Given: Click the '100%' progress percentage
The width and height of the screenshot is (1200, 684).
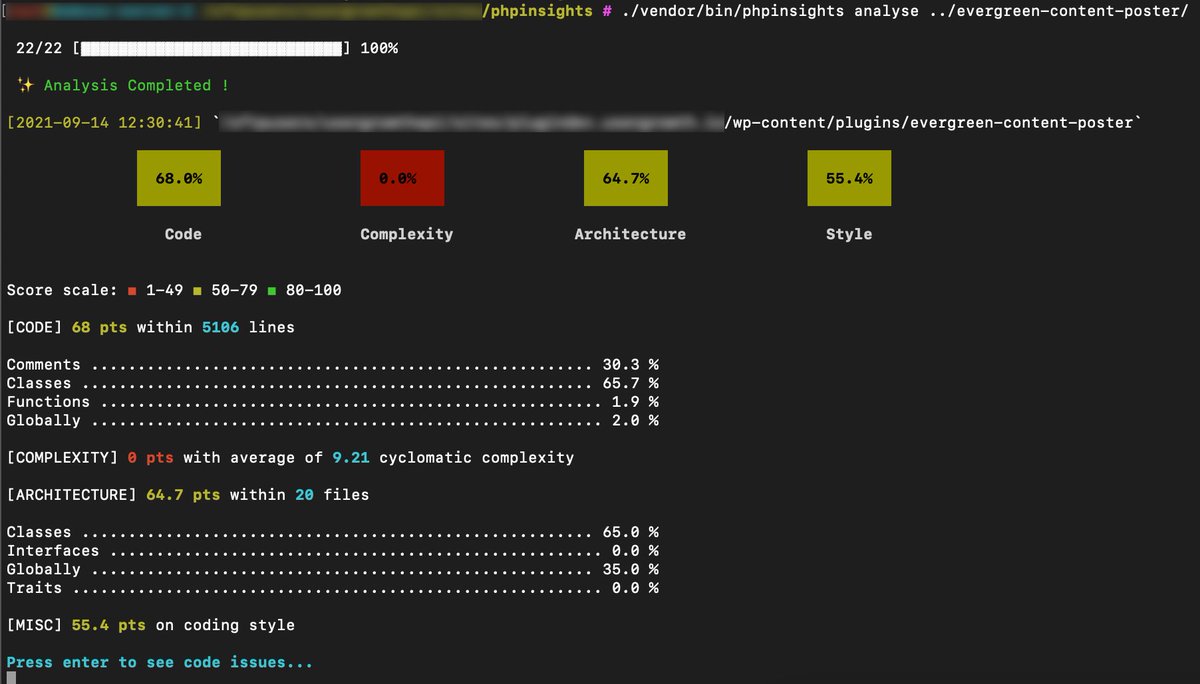Looking at the screenshot, I should tap(378, 48).
